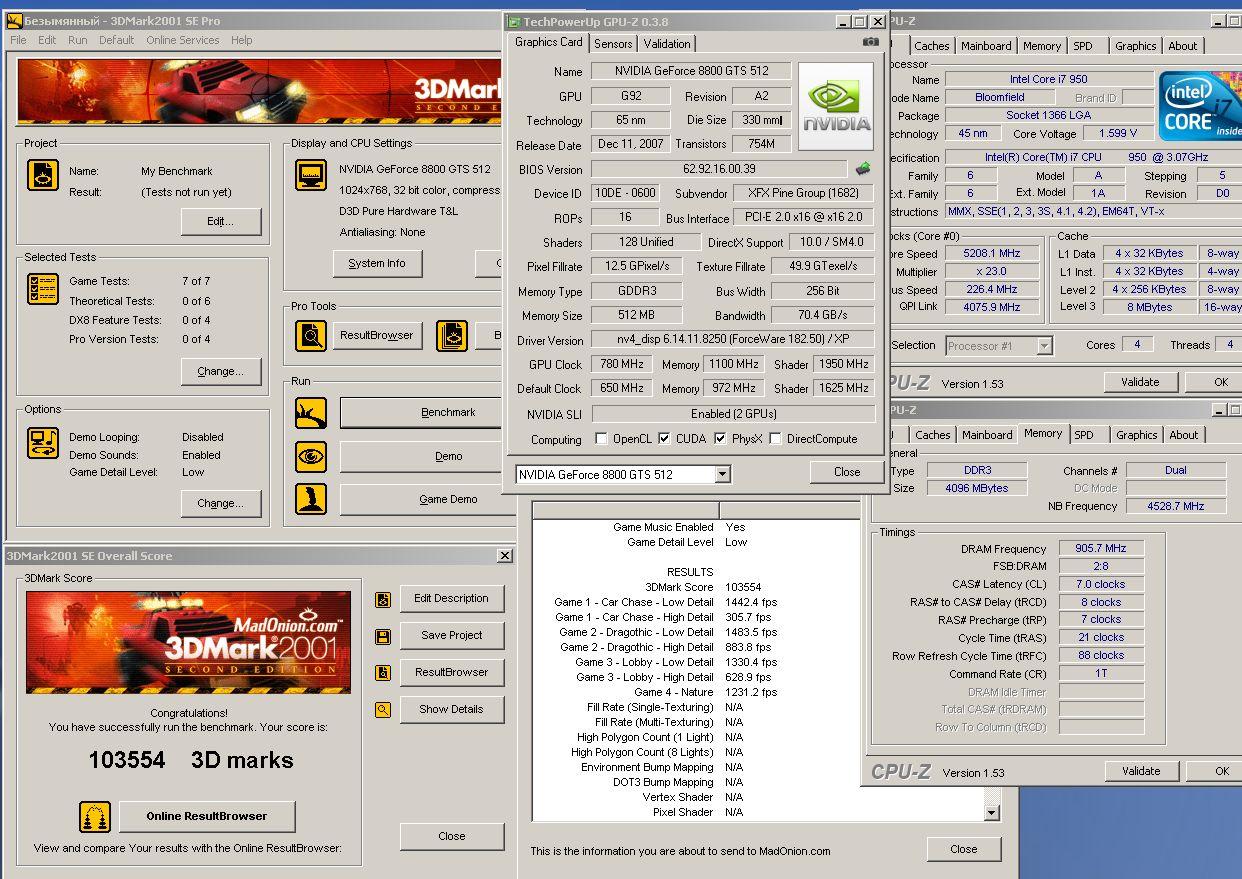Open the About tab in lower CPU-Z window
Viewport: 1242px width, 879px height.
coord(1184,435)
